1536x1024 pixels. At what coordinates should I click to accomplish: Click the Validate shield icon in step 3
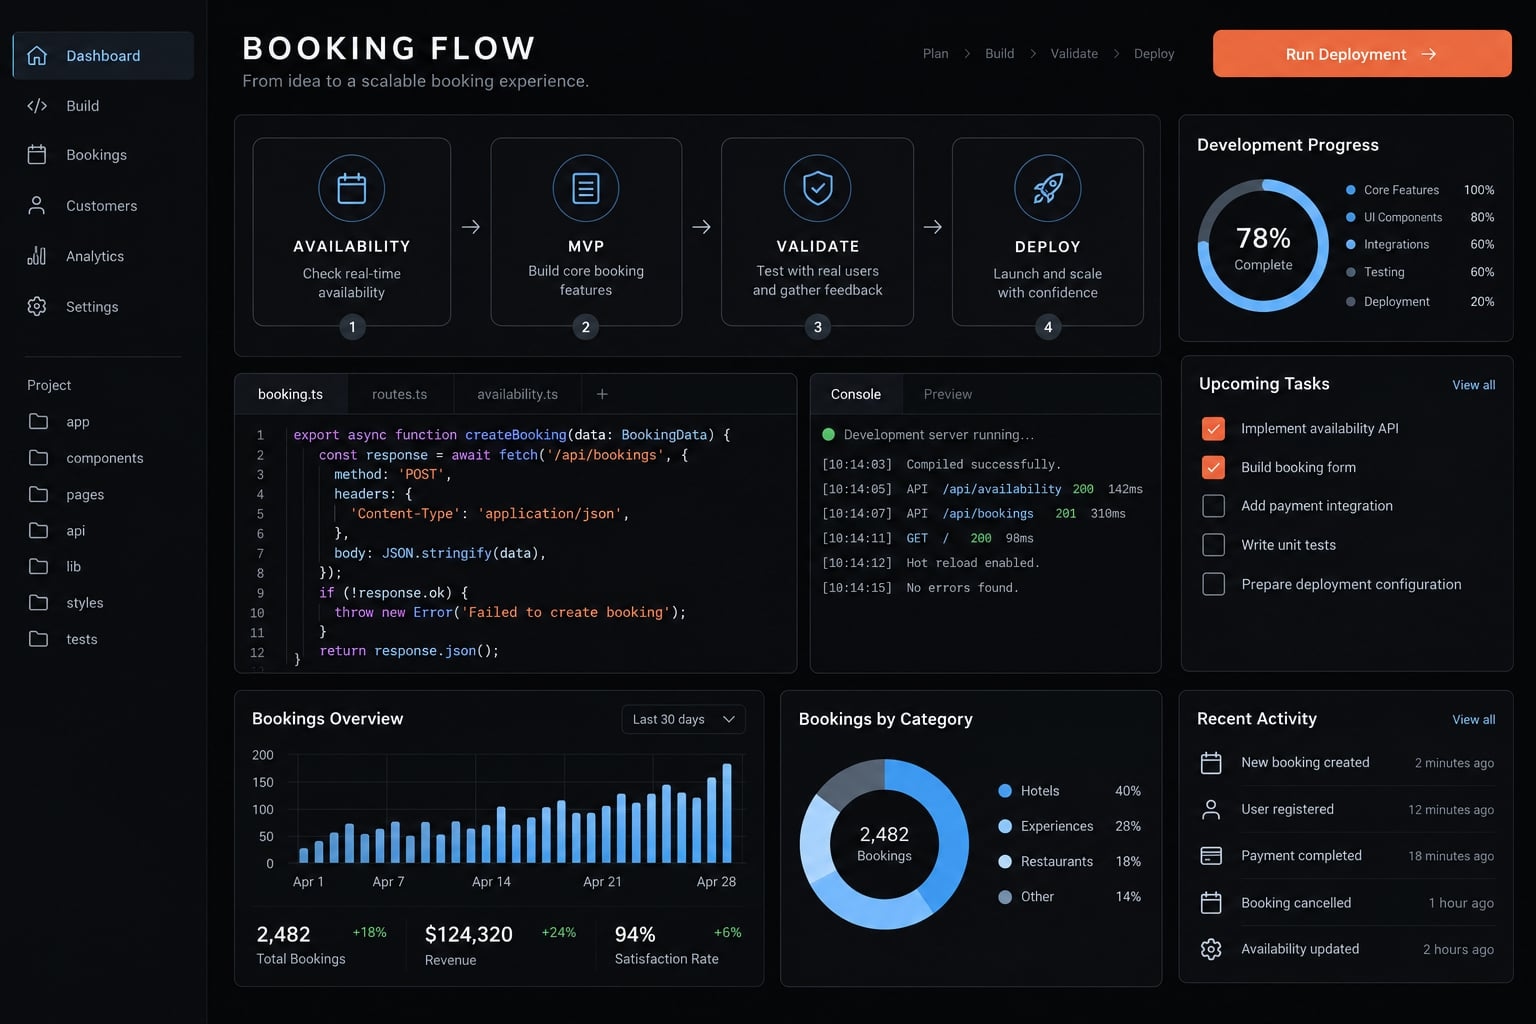(x=818, y=188)
